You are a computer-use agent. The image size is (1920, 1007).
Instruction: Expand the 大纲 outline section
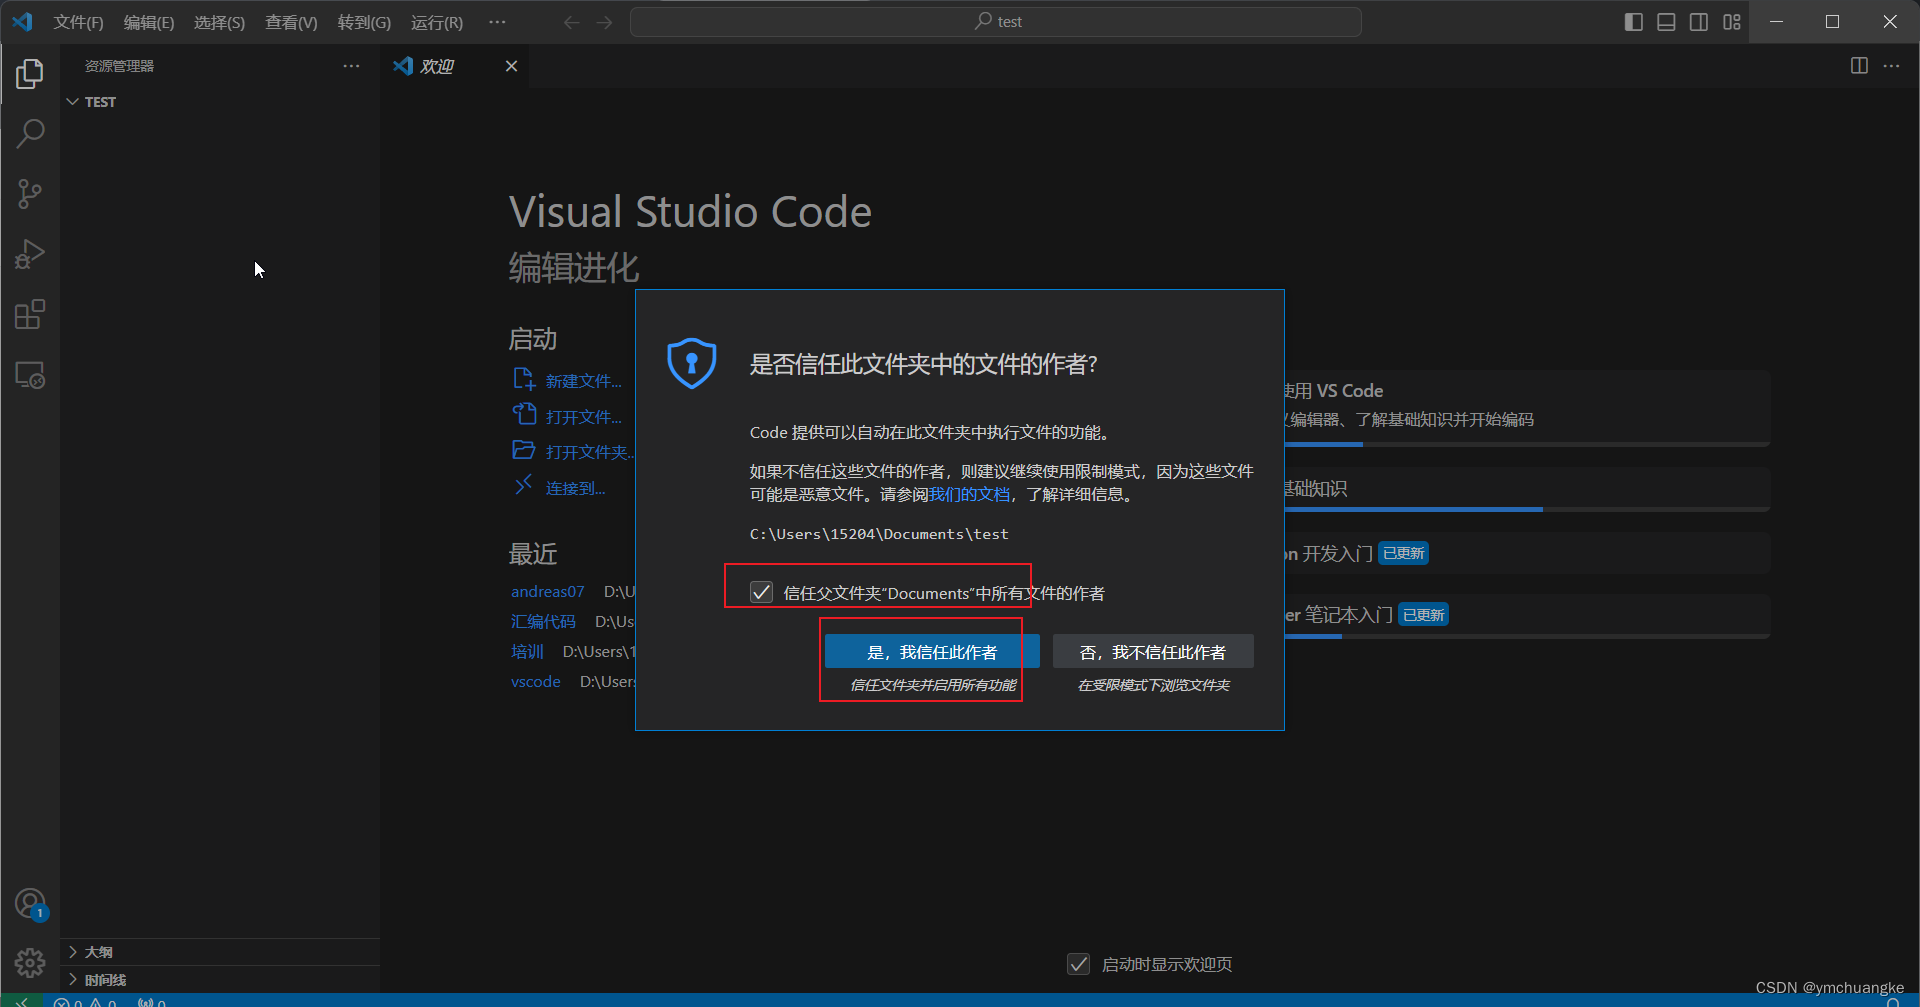pos(220,952)
